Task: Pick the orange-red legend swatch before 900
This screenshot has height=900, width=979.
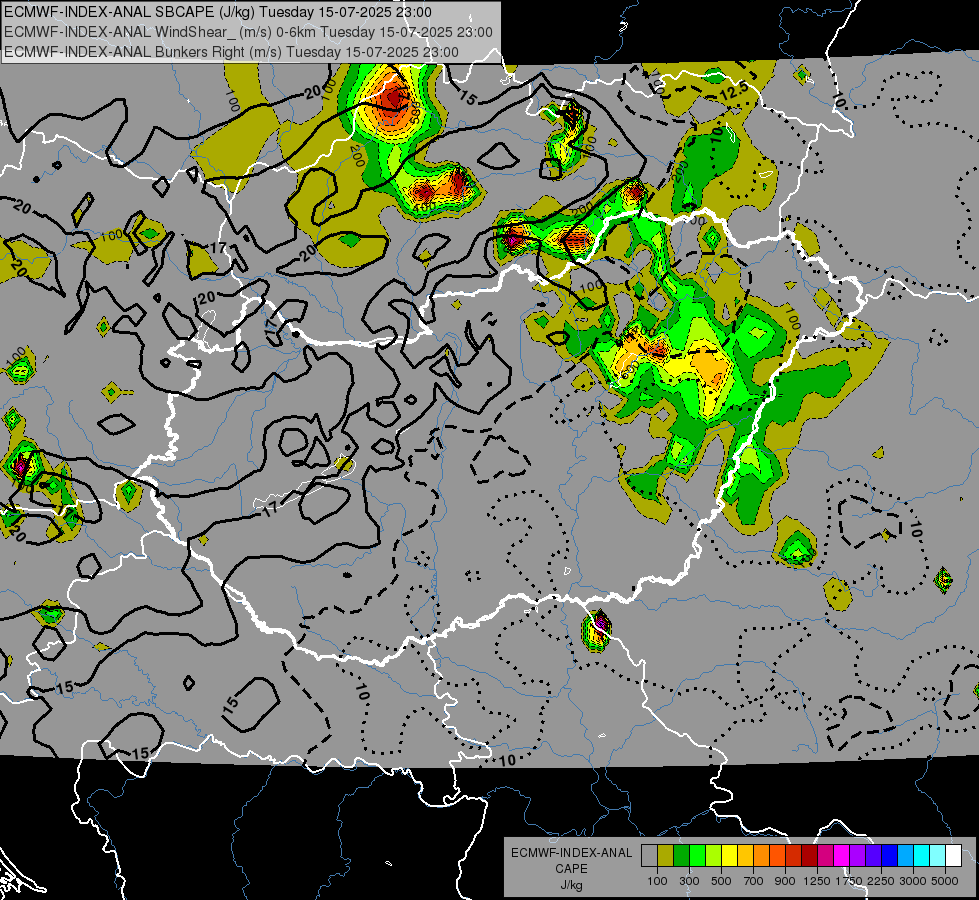Action: (x=777, y=856)
